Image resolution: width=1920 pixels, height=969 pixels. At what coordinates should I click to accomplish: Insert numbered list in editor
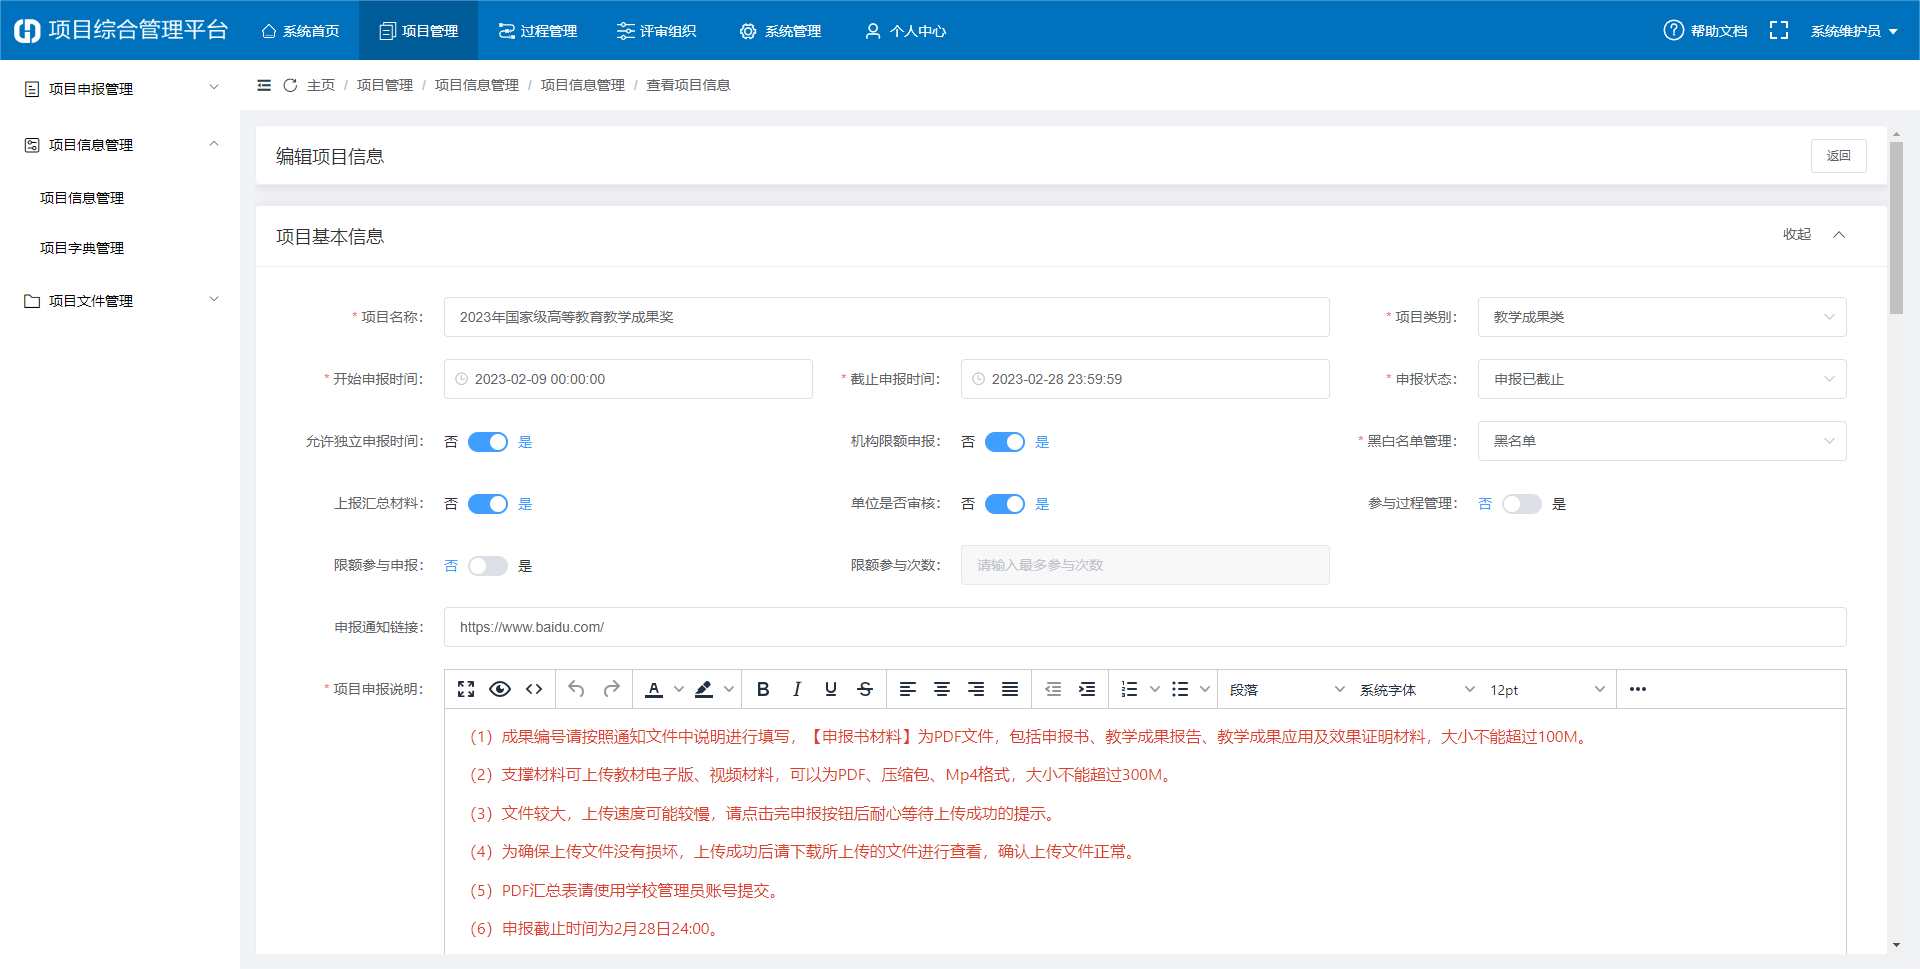(x=1130, y=689)
